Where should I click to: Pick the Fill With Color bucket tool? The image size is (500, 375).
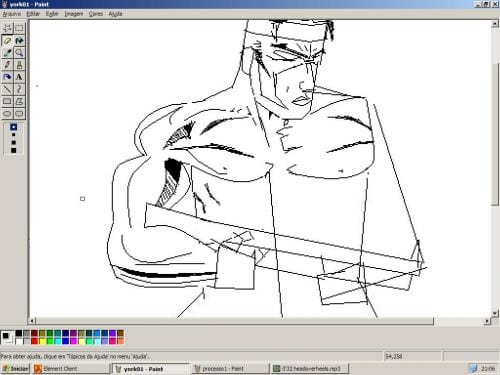point(19,41)
